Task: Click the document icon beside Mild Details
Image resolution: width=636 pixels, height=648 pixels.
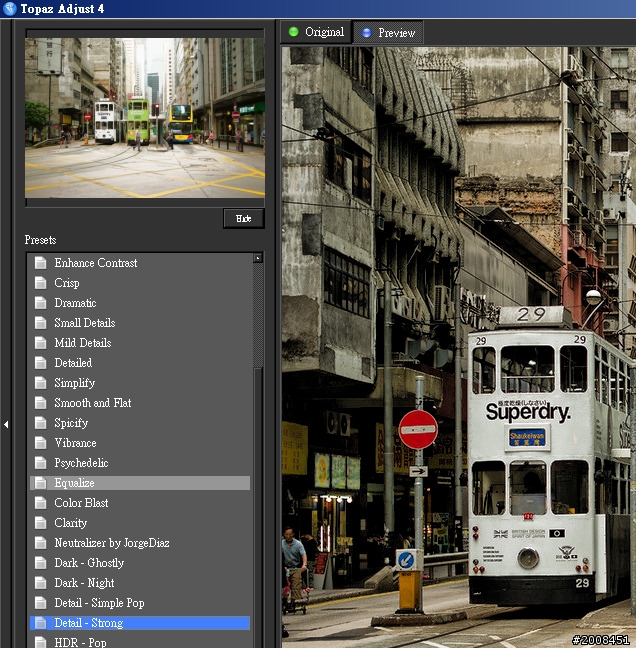Action: [40, 343]
